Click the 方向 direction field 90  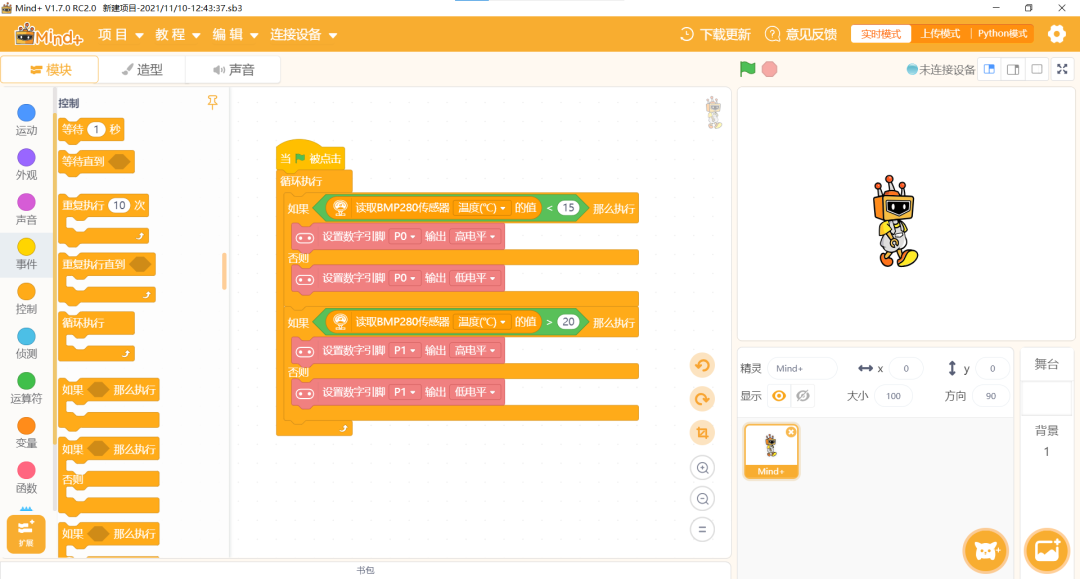(x=990, y=396)
